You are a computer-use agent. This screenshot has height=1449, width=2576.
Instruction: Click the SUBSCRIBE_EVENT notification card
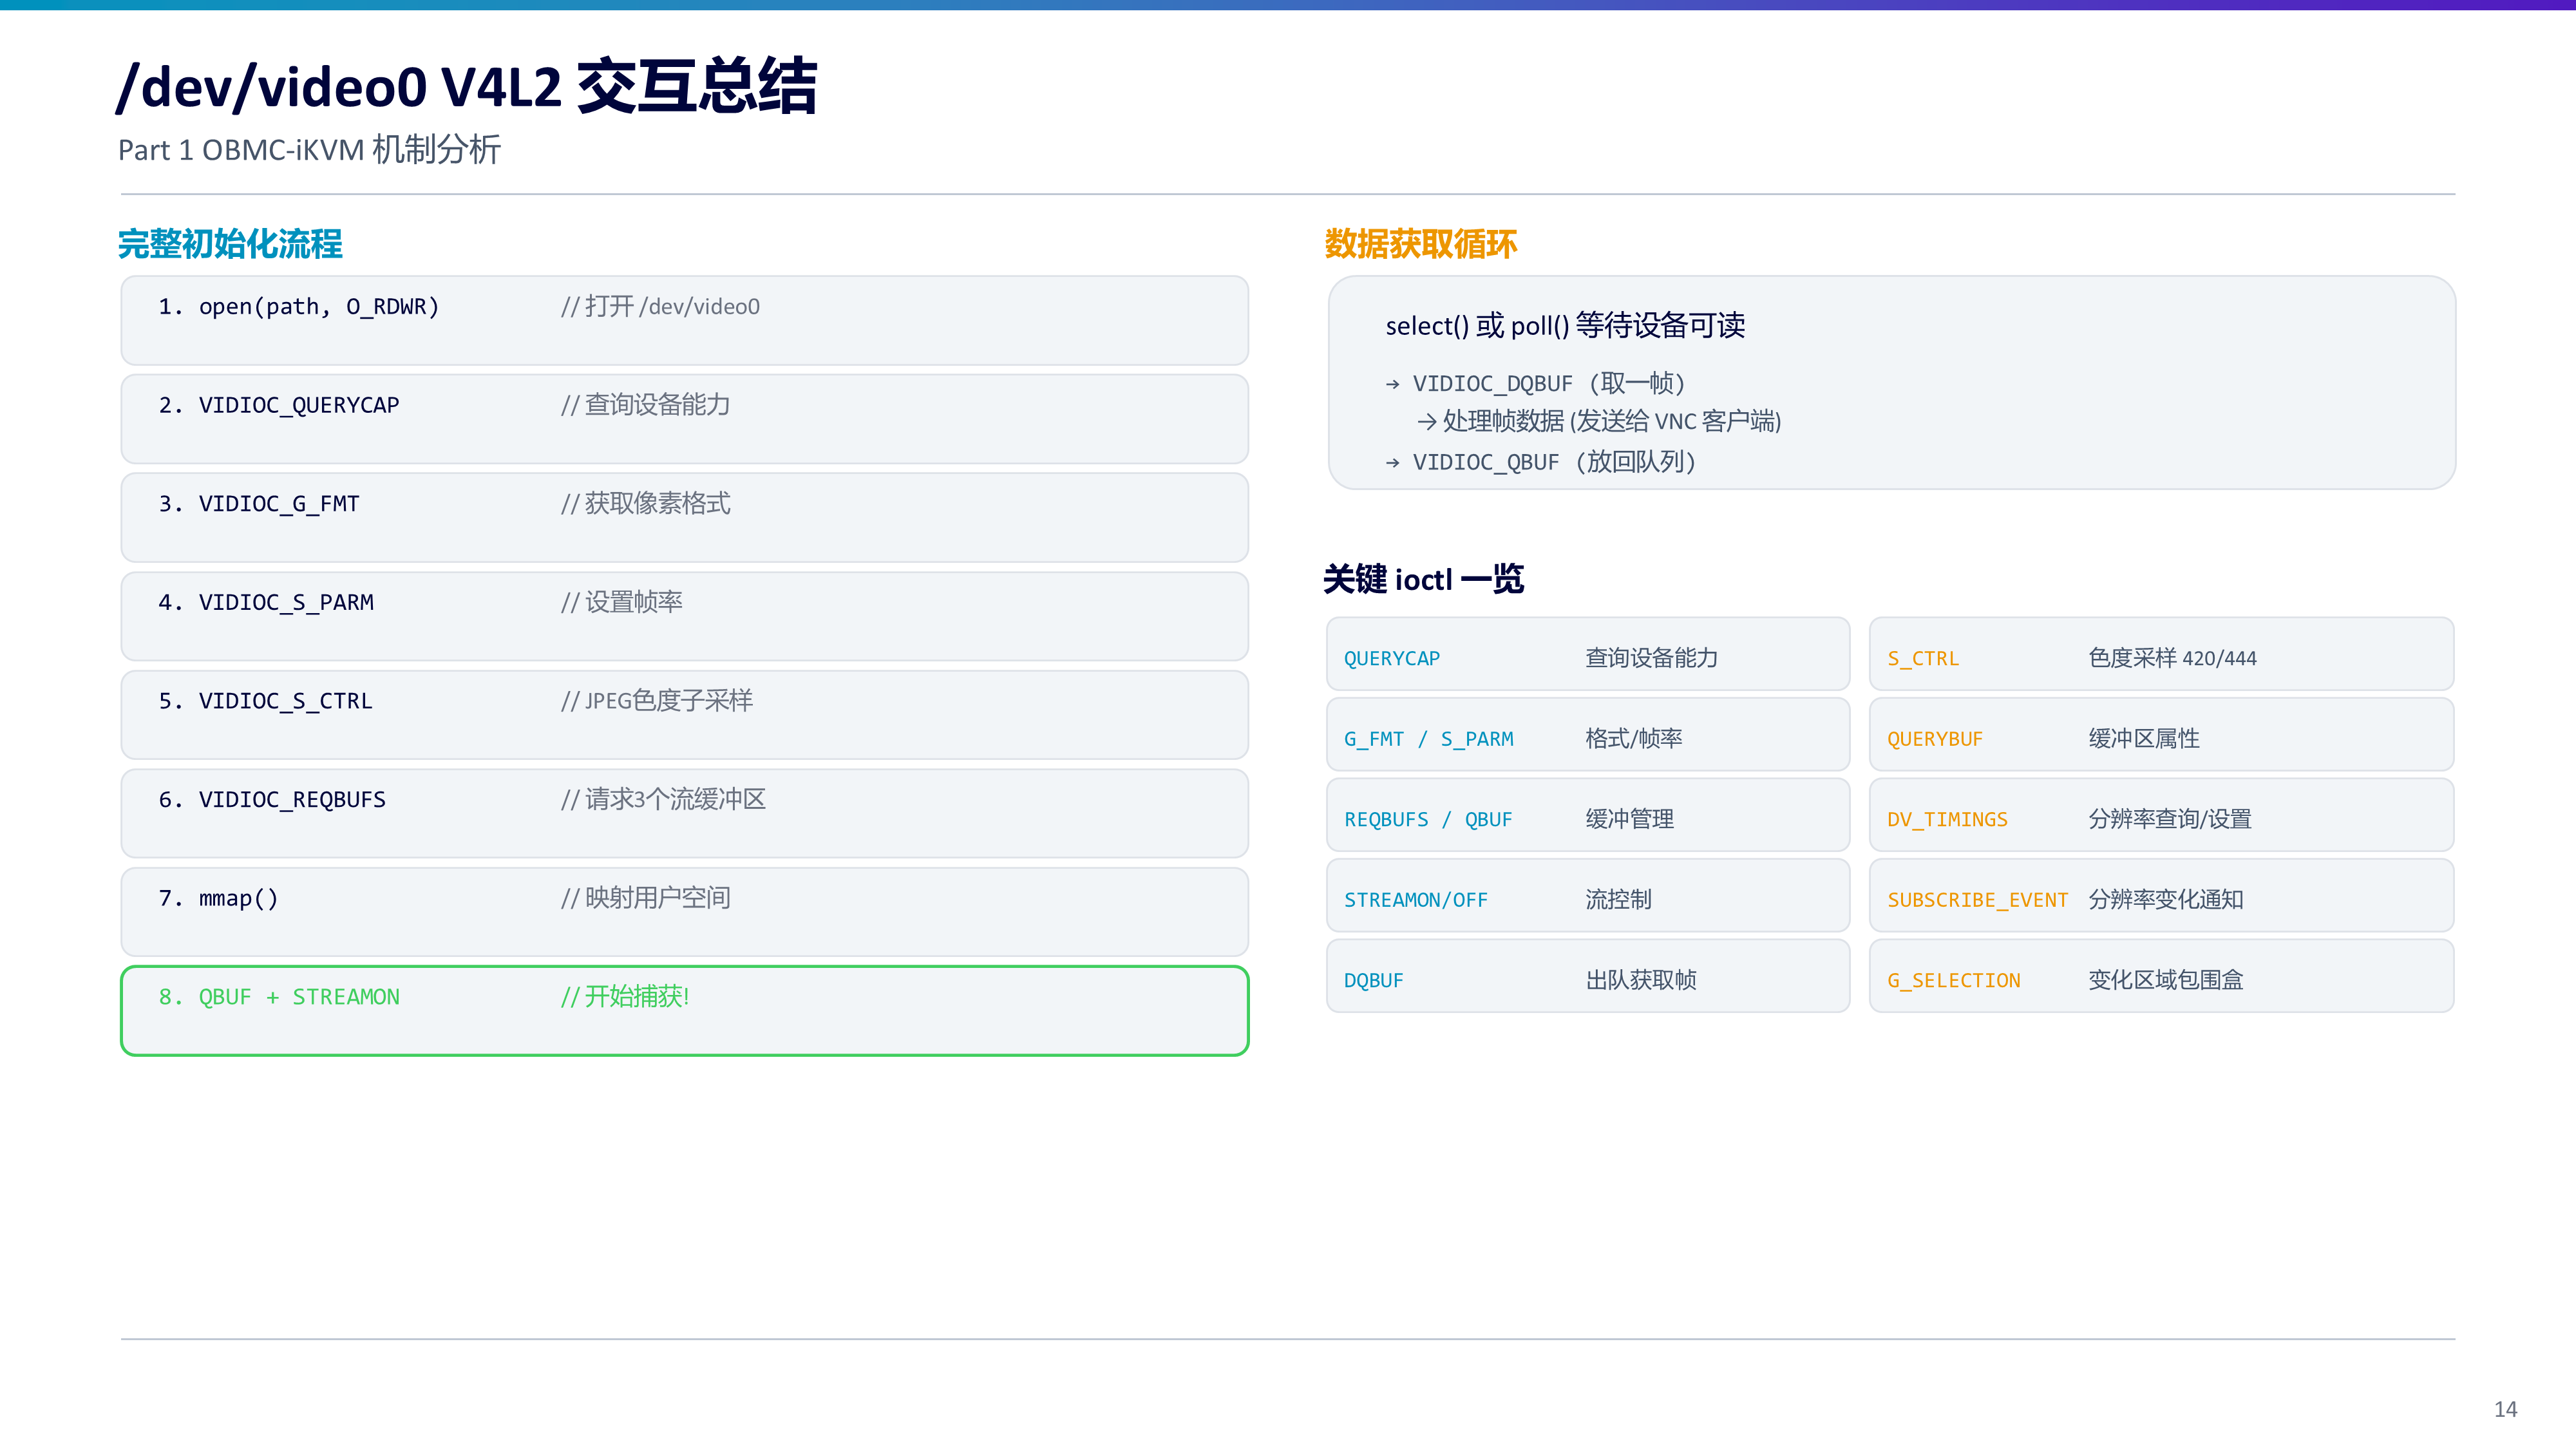click(x=2162, y=896)
